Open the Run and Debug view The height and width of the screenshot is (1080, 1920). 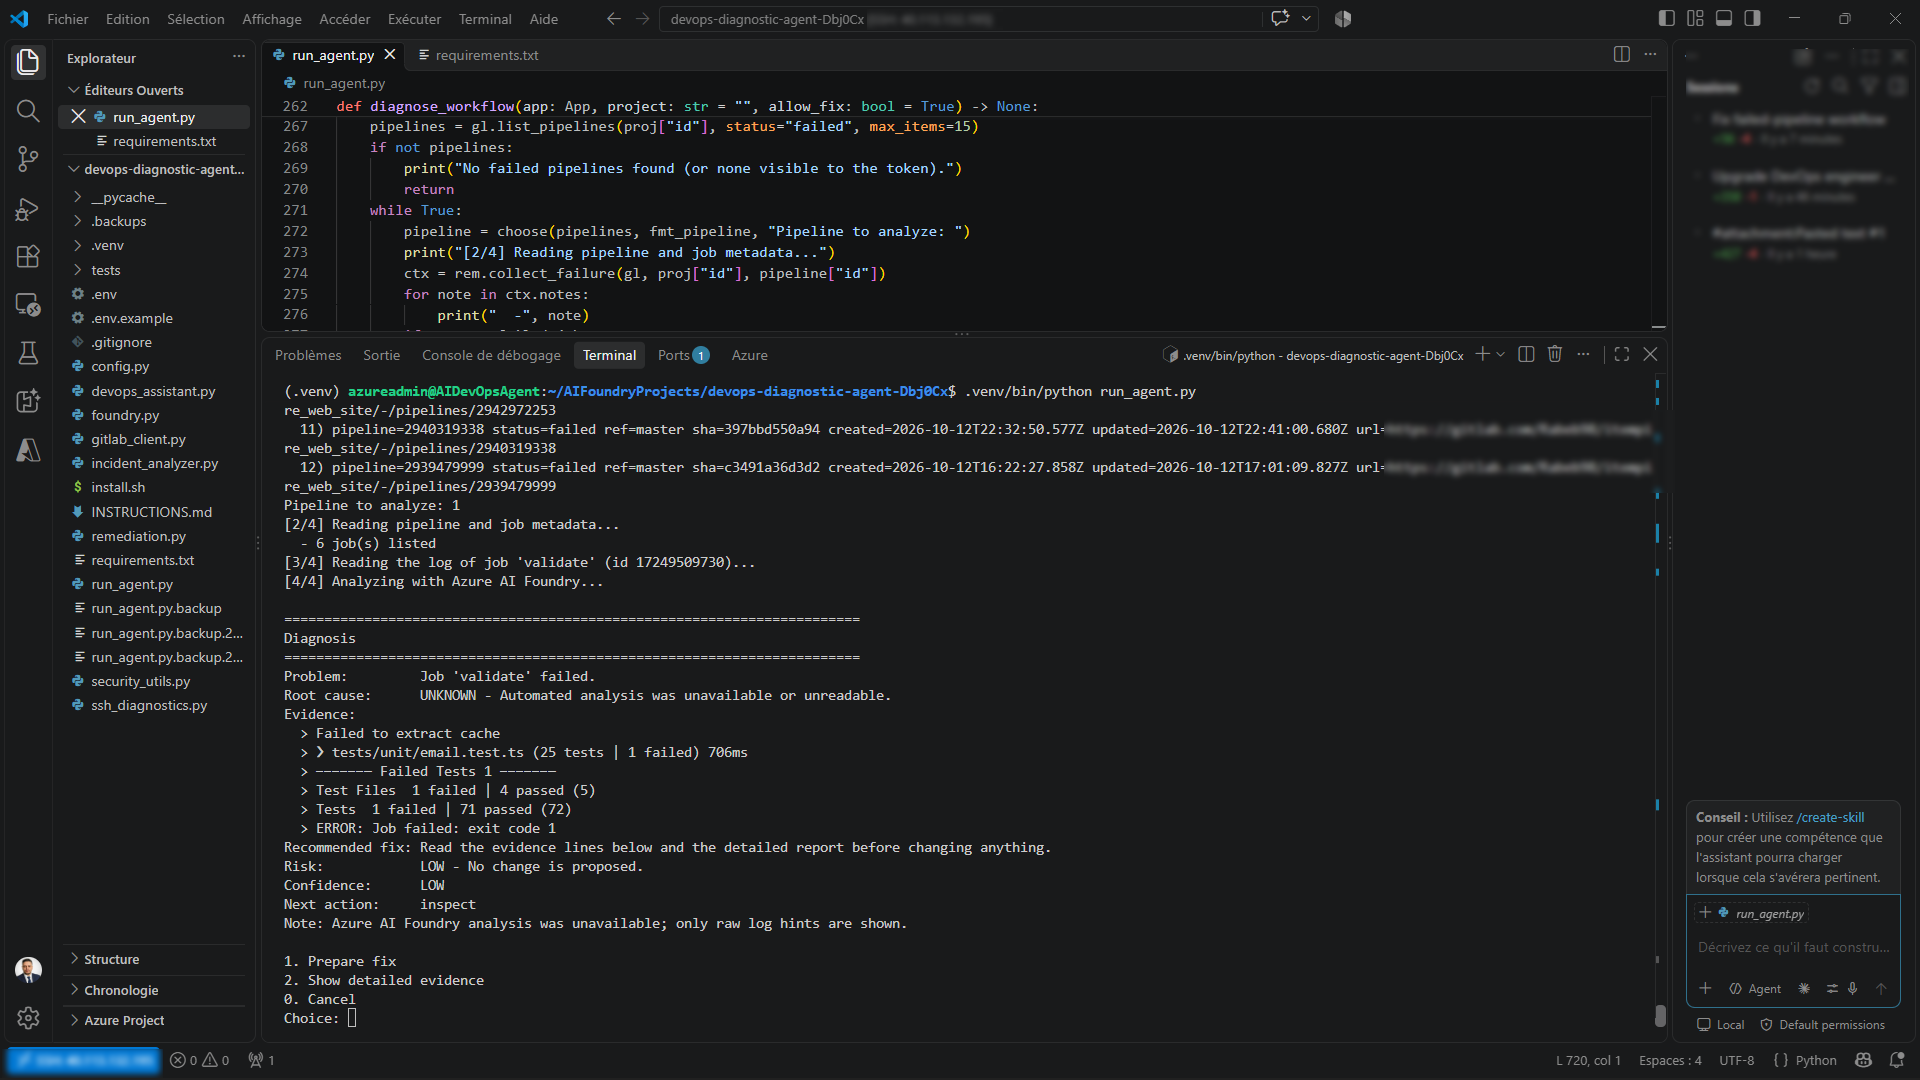click(x=28, y=208)
